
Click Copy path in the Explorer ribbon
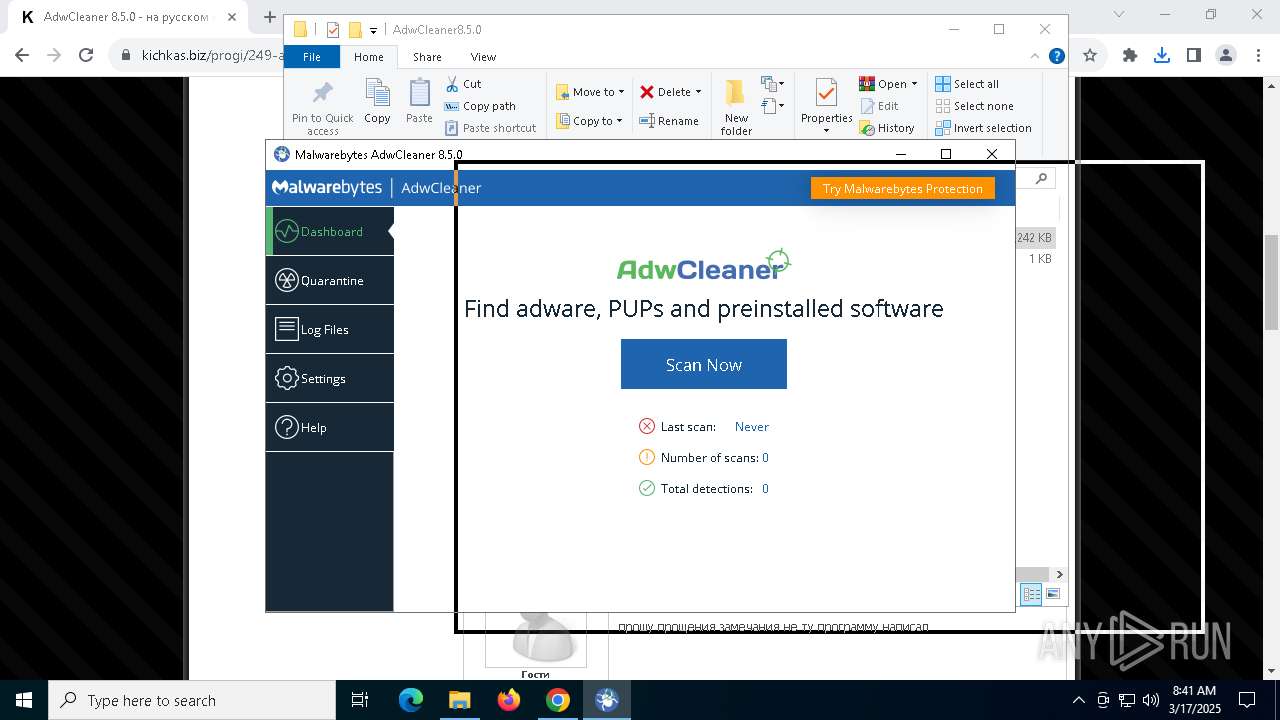point(480,106)
